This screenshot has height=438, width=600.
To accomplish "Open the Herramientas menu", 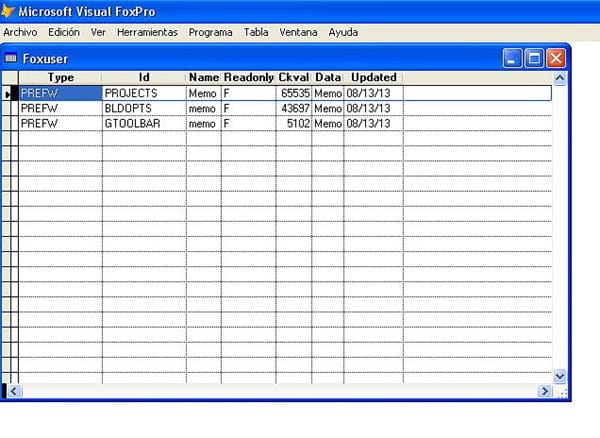I will [147, 33].
